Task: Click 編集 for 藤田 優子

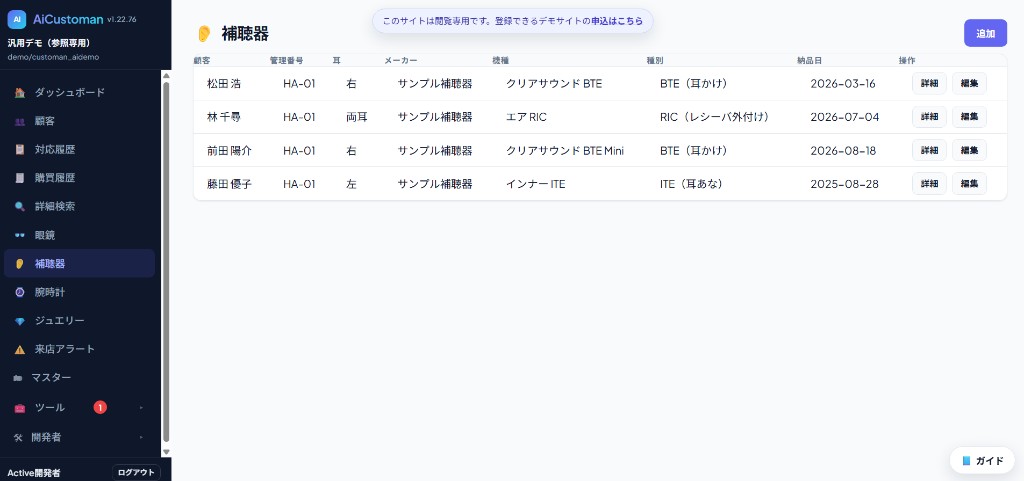Action: (x=969, y=183)
